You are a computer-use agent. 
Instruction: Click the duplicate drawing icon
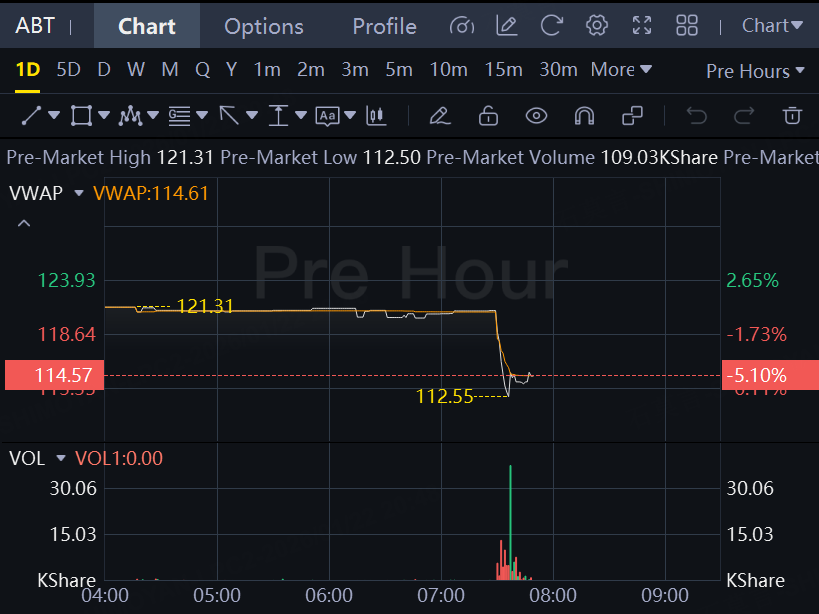(x=633, y=115)
